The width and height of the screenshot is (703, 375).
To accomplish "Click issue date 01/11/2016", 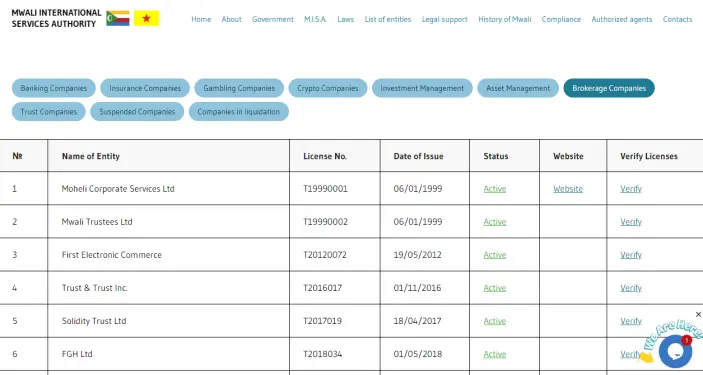I will point(417,288).
